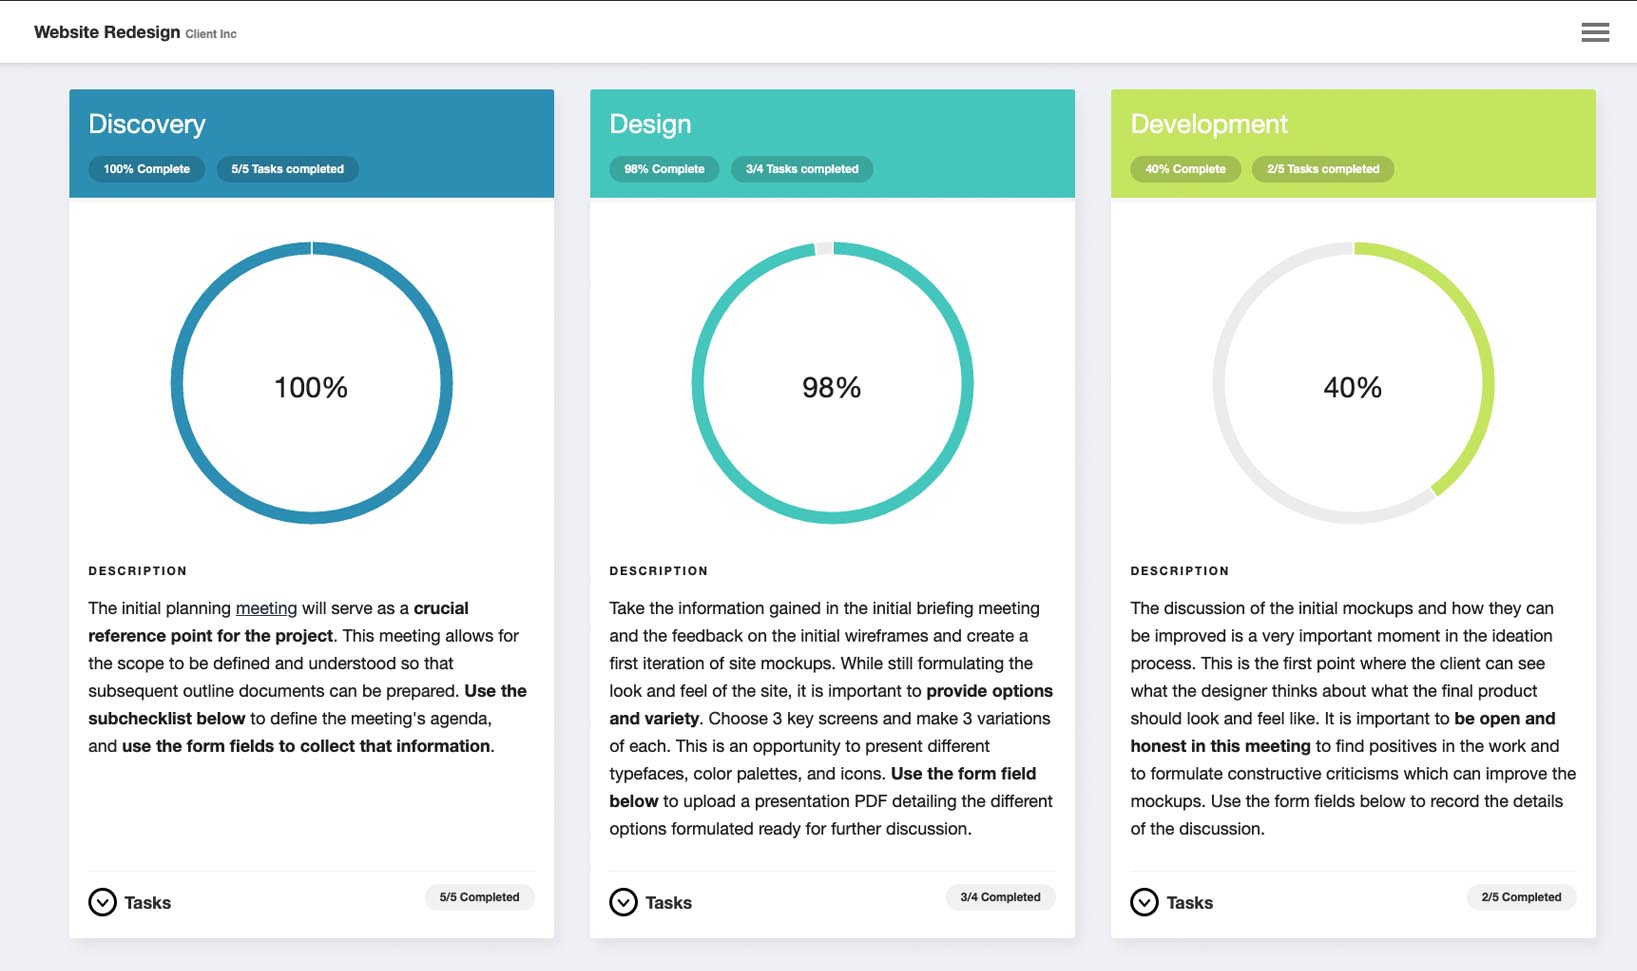Click the Tasks chevron icon on the Development card
The image size is (1637, 971).
point(1144,902)
